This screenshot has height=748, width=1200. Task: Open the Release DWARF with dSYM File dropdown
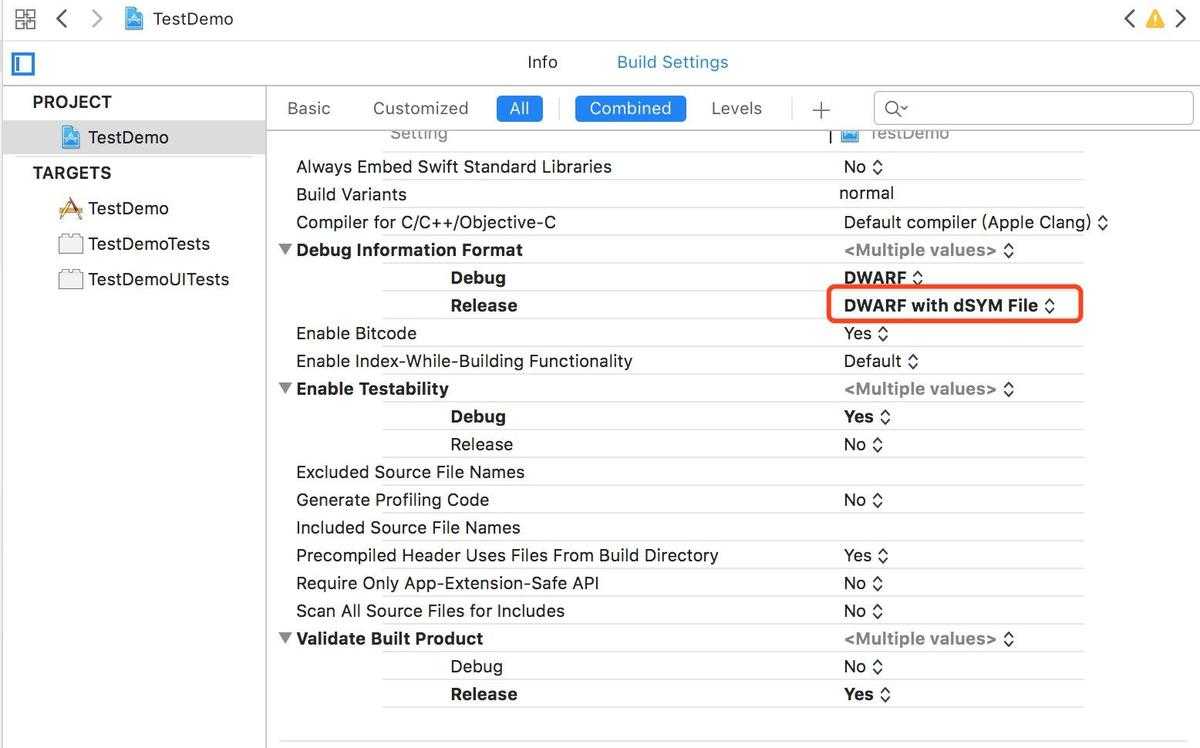[x=950, y=306]
